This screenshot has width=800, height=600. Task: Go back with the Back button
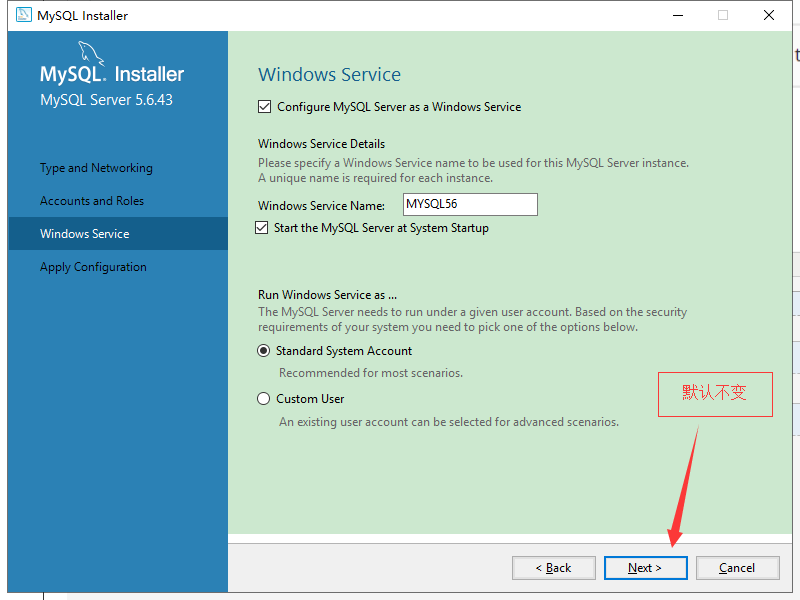[554, 568]
